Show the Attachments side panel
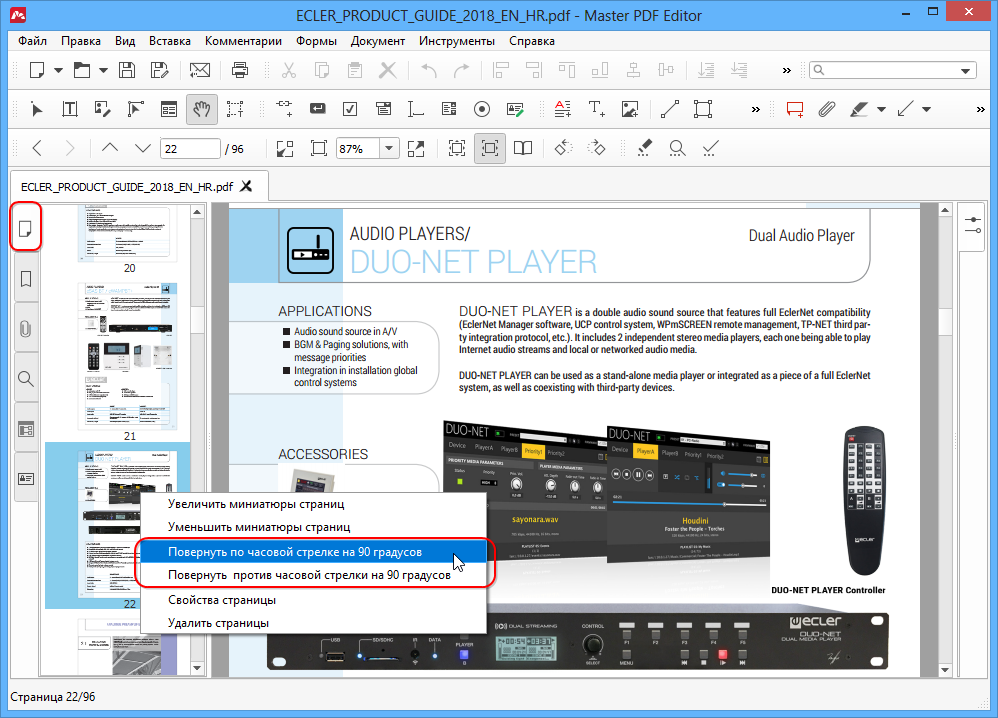 pos(25,328)
